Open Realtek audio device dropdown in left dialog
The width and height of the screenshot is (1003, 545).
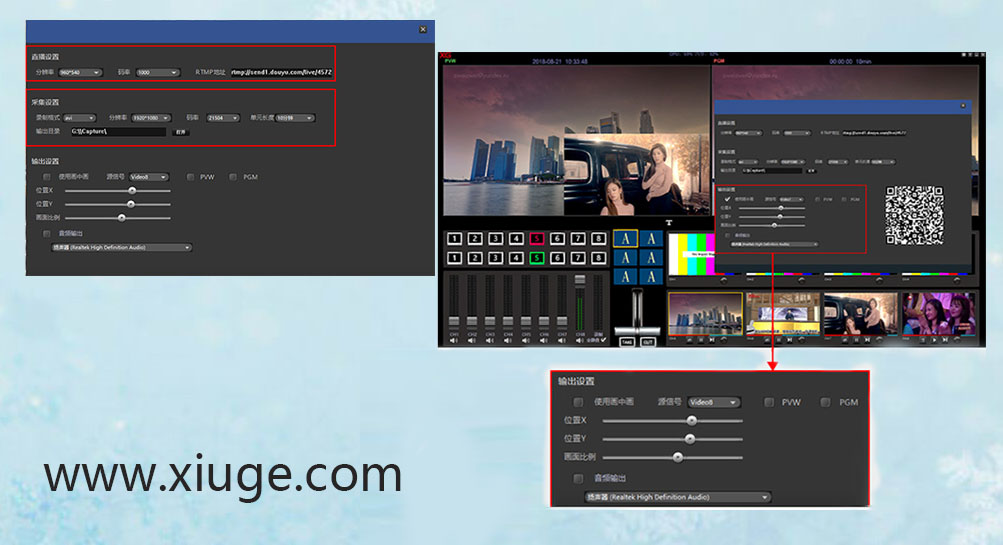(122, 247)
